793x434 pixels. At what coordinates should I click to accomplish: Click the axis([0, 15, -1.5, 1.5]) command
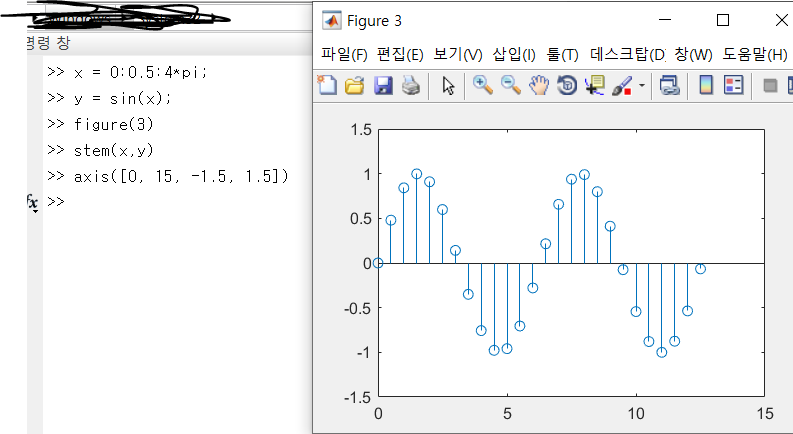coord(181,177)
